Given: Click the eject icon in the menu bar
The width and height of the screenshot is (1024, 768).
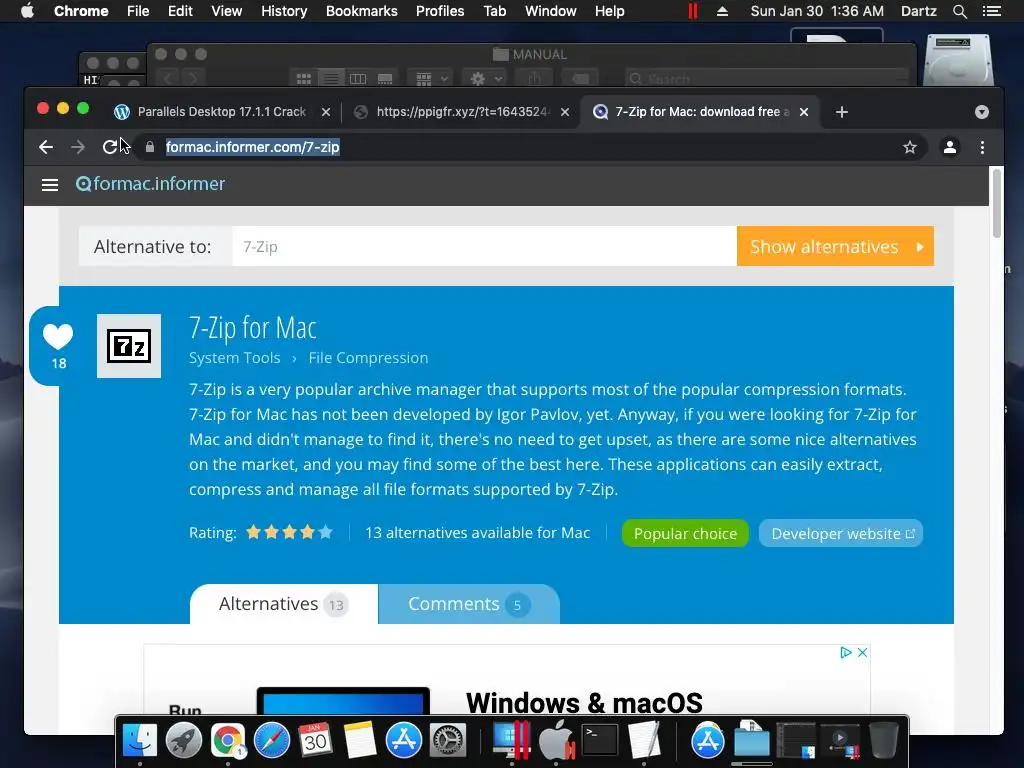Looking at the screenshot, I should (x=722, y=11).
